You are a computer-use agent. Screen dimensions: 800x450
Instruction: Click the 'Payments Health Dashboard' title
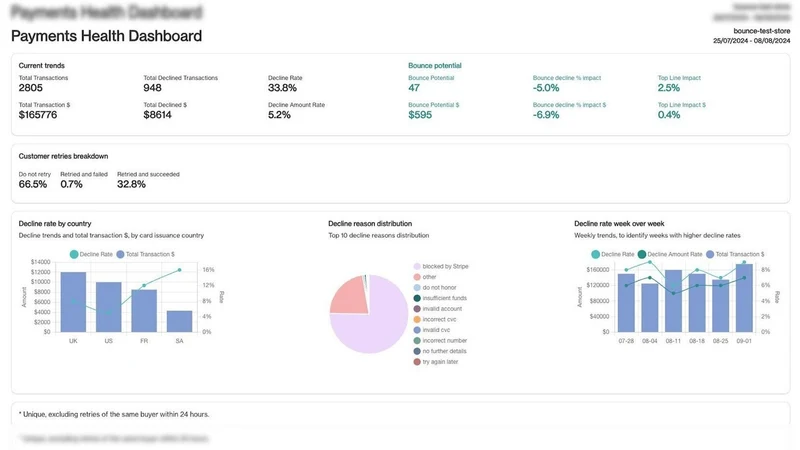point(107,36)
